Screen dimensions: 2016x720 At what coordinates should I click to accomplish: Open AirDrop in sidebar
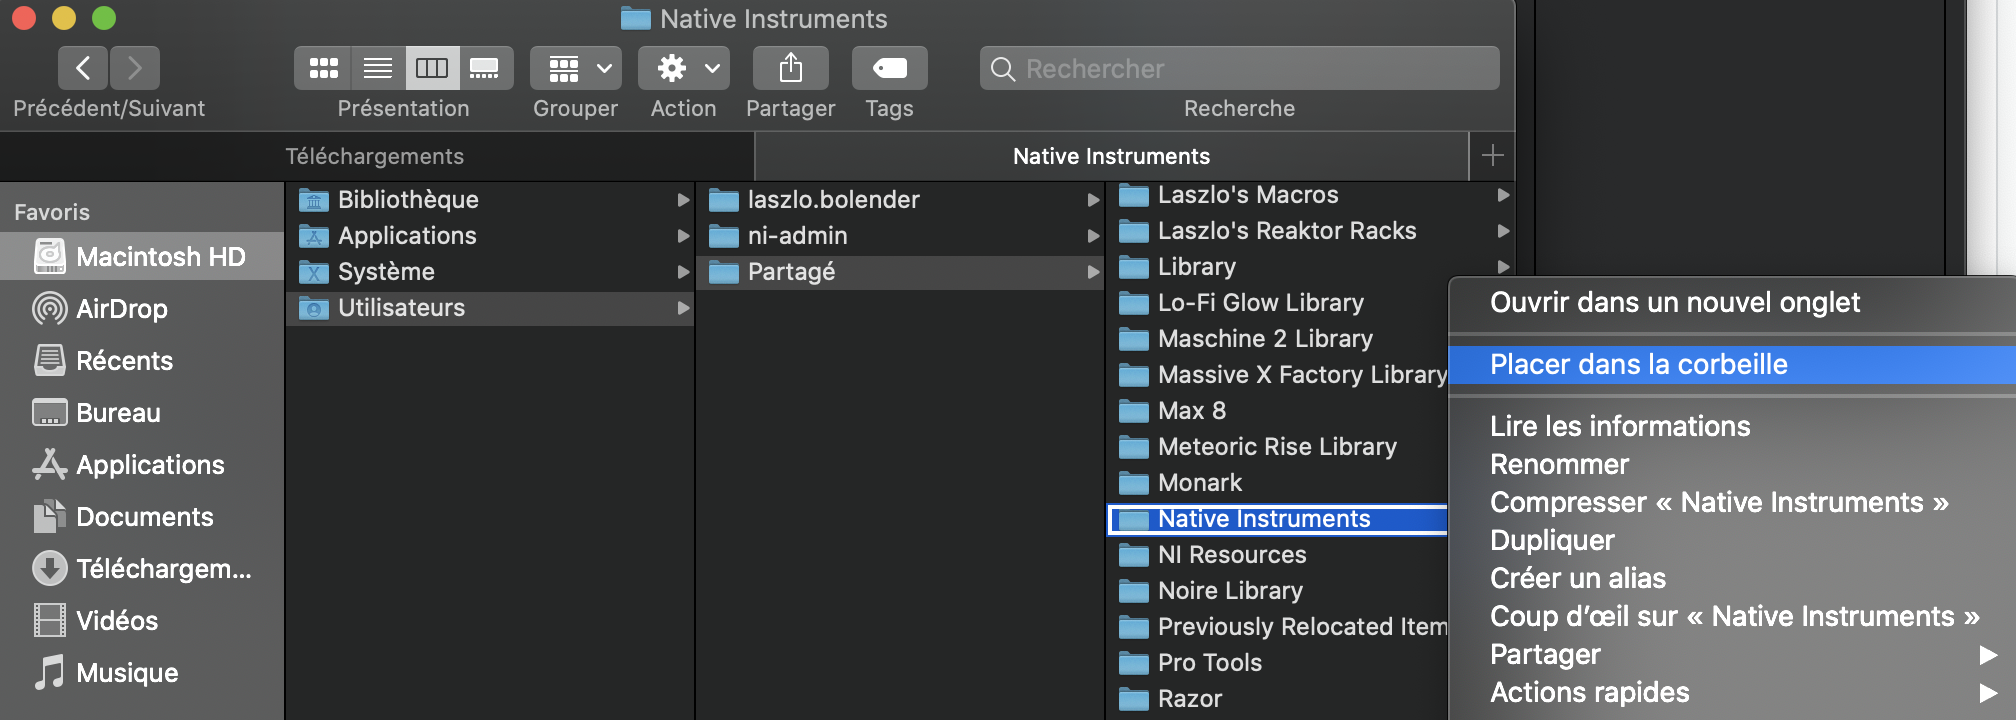point(142,309)
